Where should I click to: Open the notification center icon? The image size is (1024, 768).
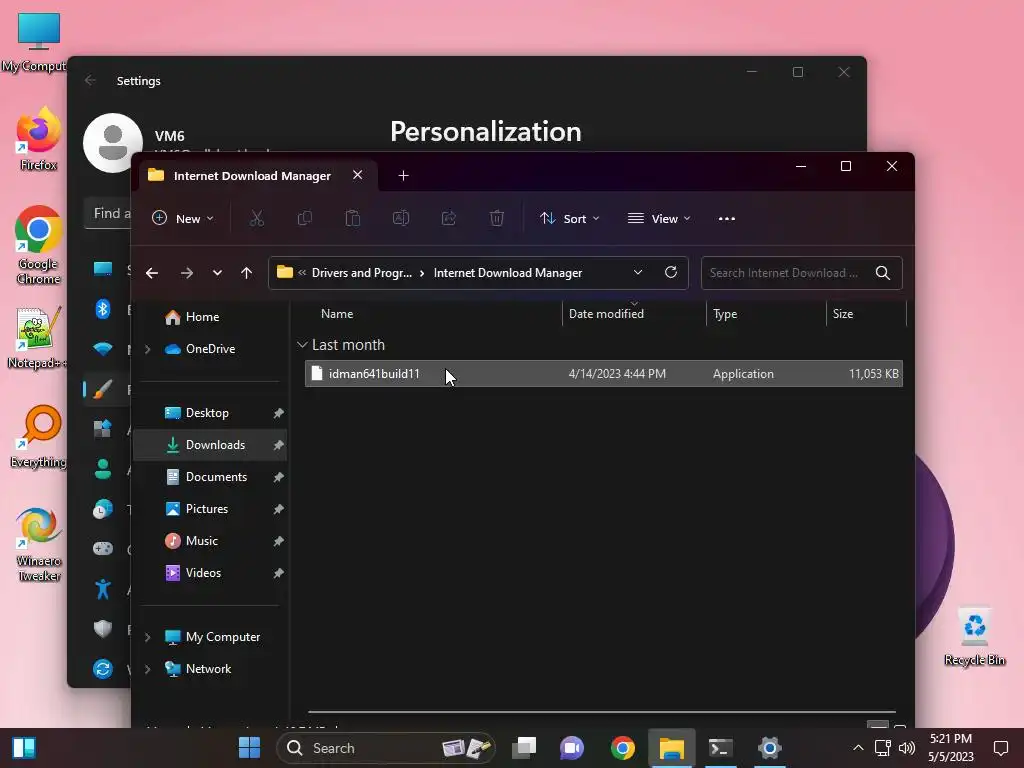coord(1000,748)
